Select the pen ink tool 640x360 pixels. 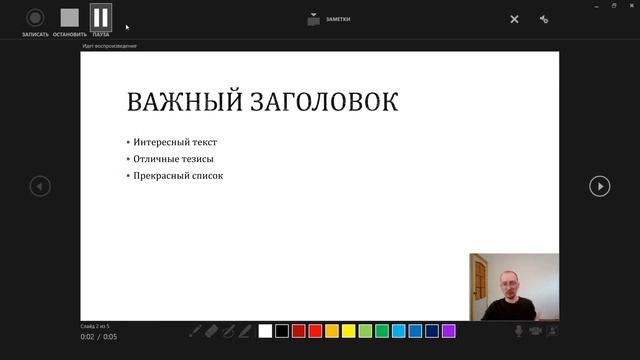[228, 331]
